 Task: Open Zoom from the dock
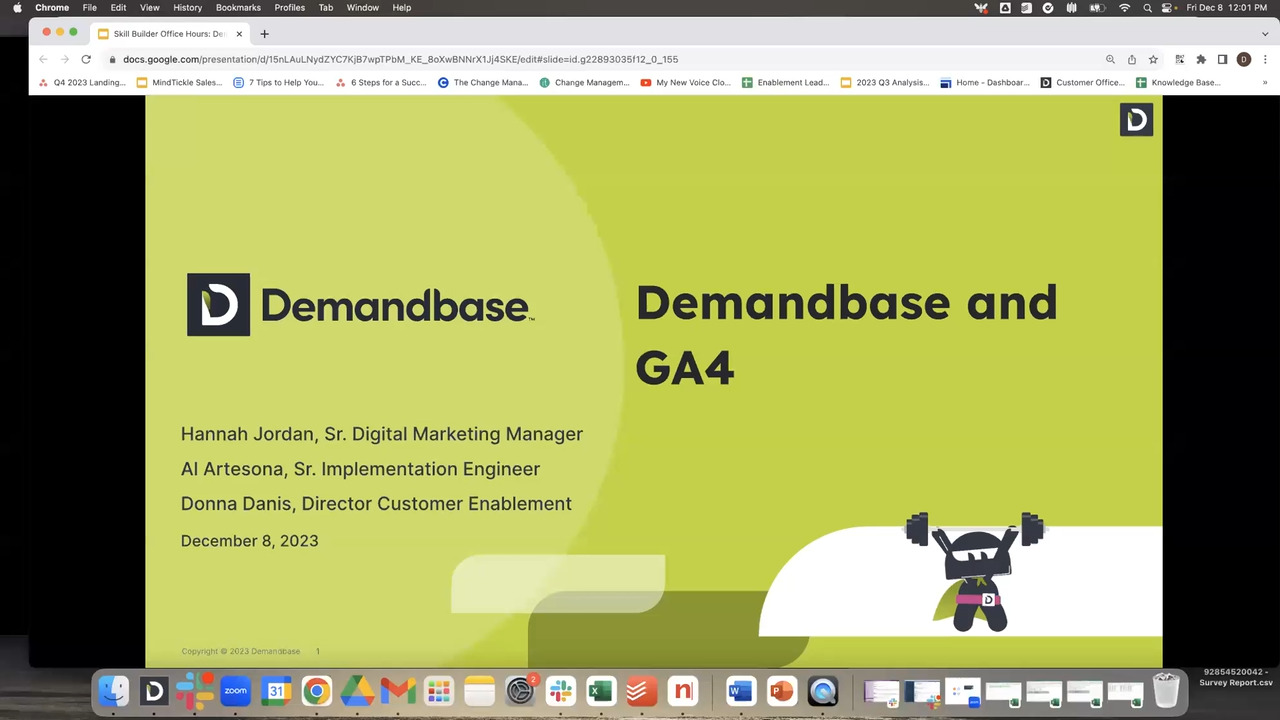click(x=235, y=691)
